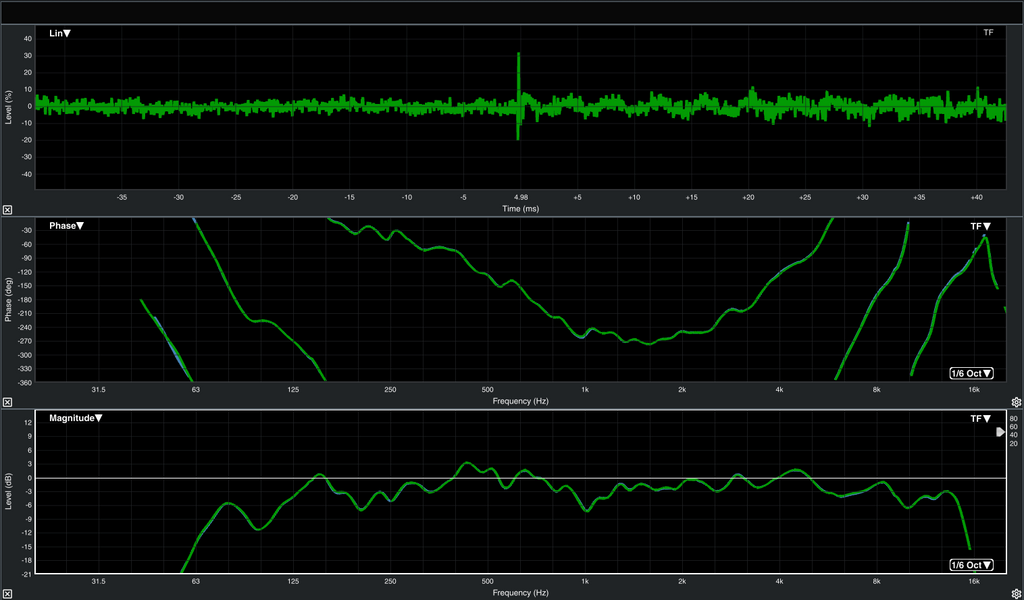Open the Phase plot type dropdown
The height and width of the screenshot is (600, 1024).
pos(67,226)
